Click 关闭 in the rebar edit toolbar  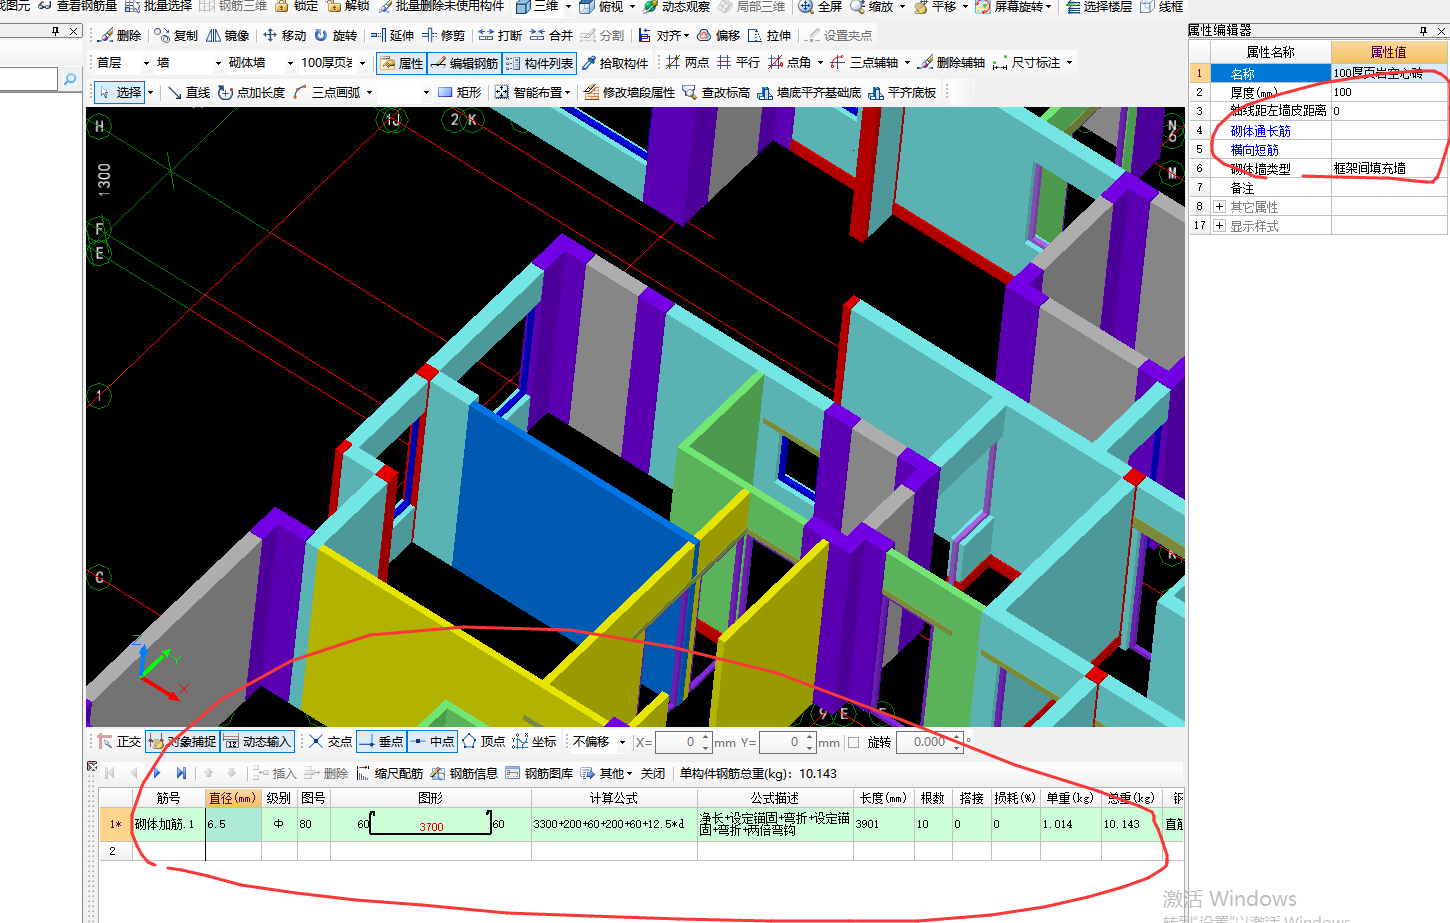click(x=653, y=773)
